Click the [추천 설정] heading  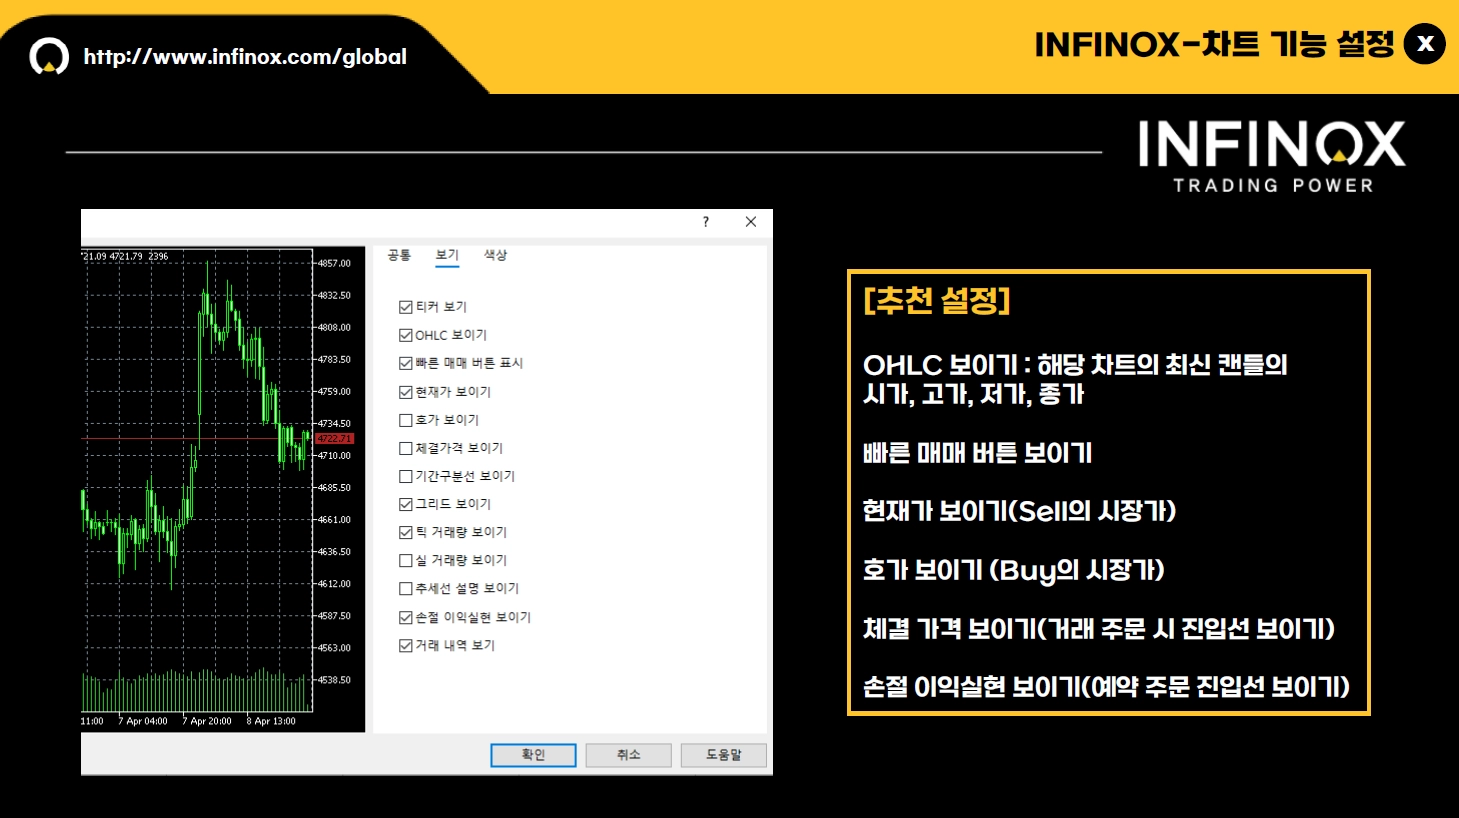coord(937,300)
